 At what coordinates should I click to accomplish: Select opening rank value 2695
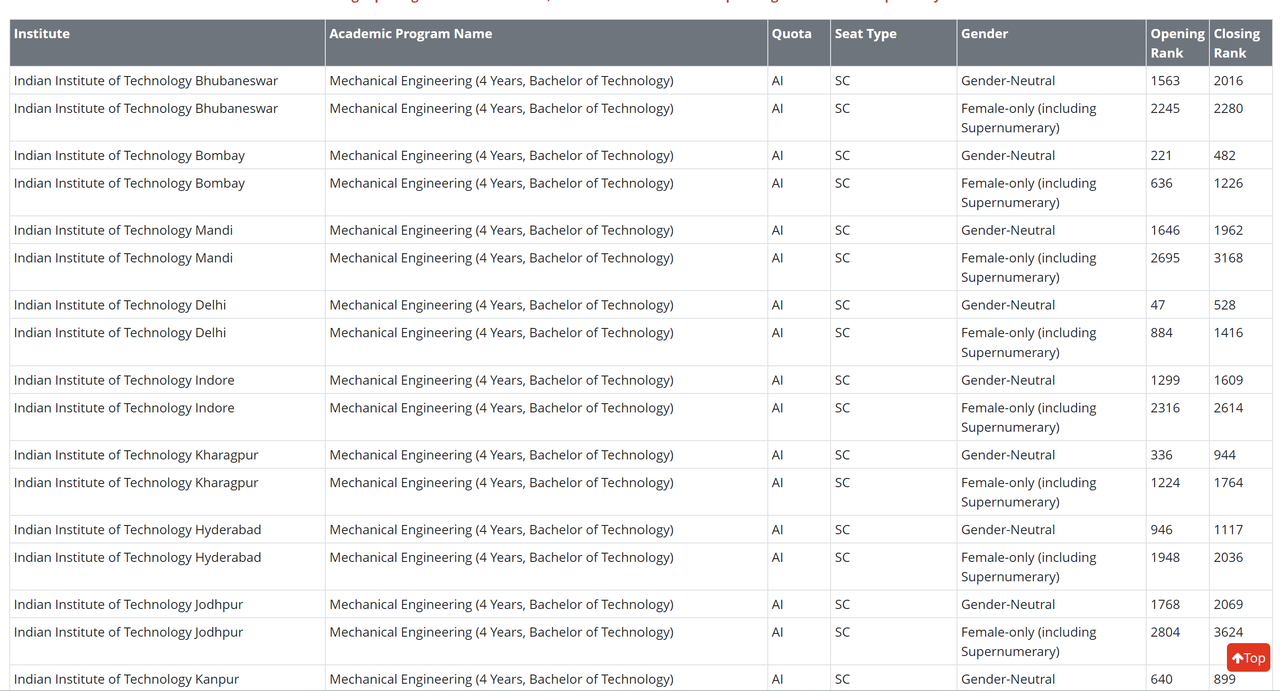1165,258
